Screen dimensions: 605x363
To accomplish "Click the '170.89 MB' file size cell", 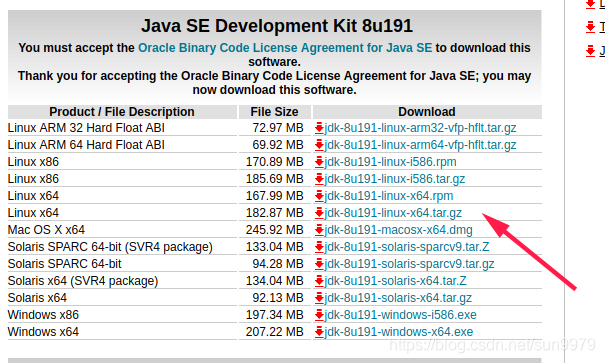I will pos(275,162).
